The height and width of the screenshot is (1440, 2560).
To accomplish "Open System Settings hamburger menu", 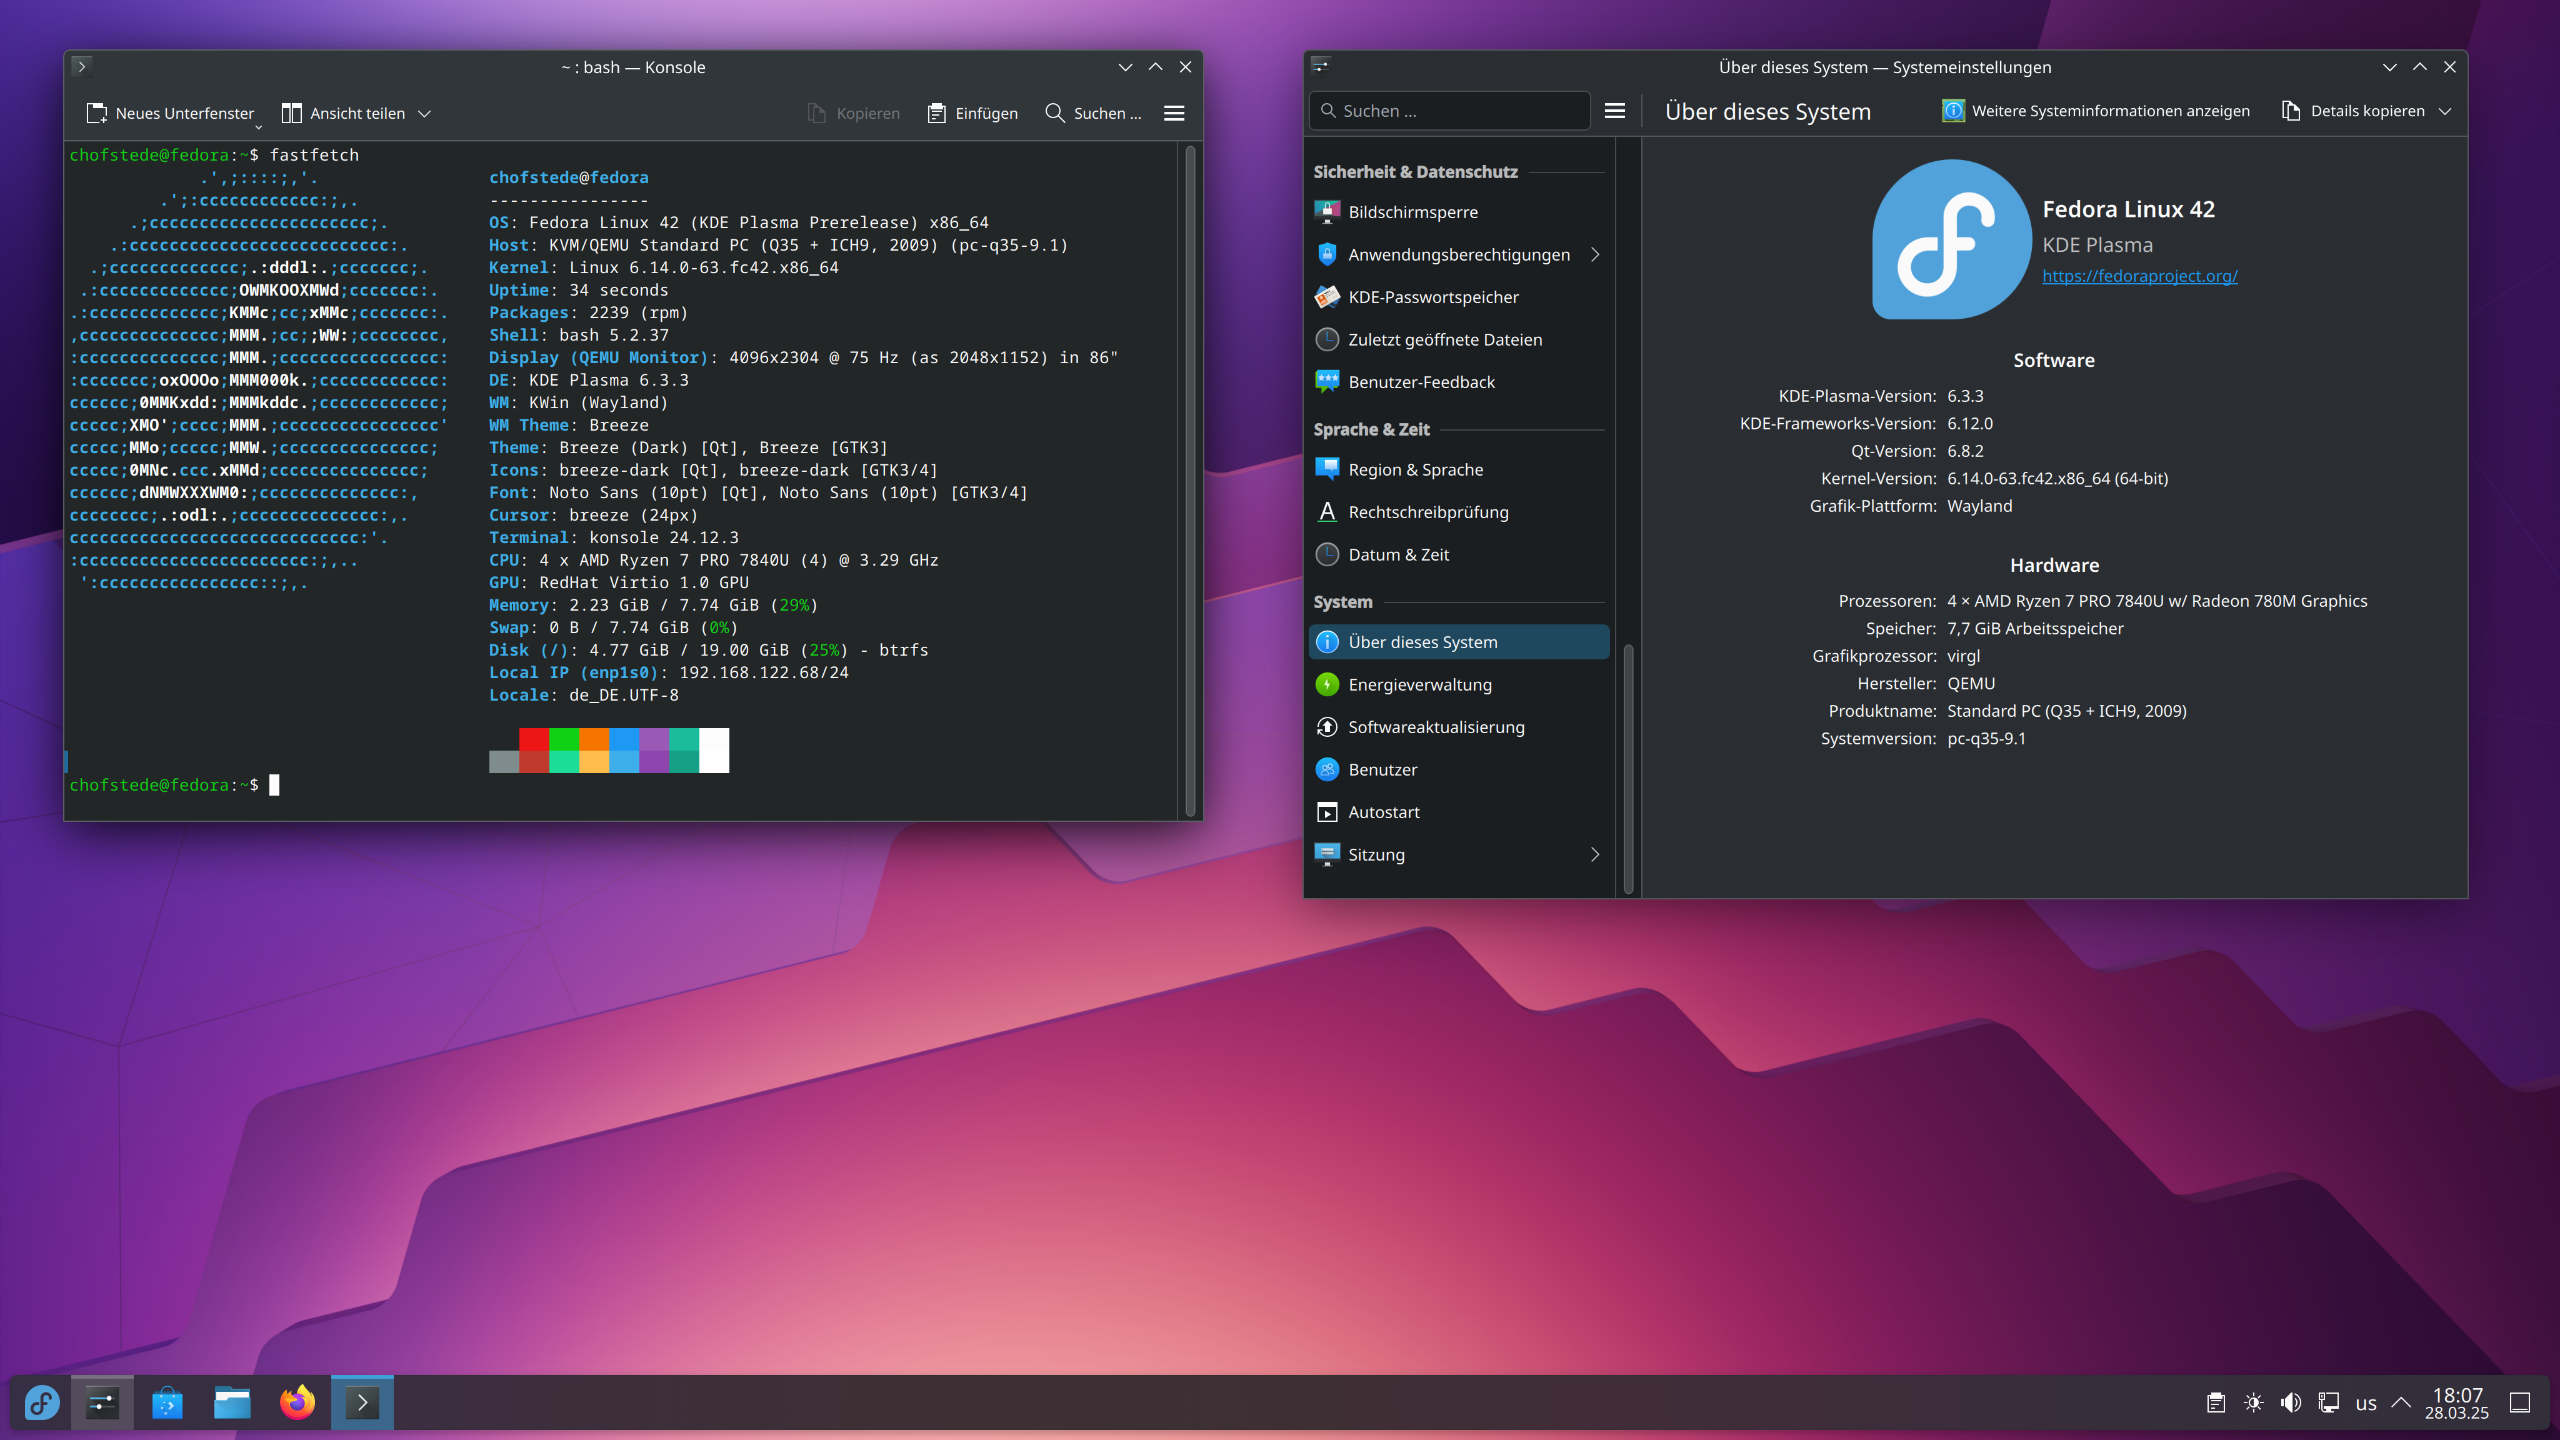I will click(x=1614, y=111).
